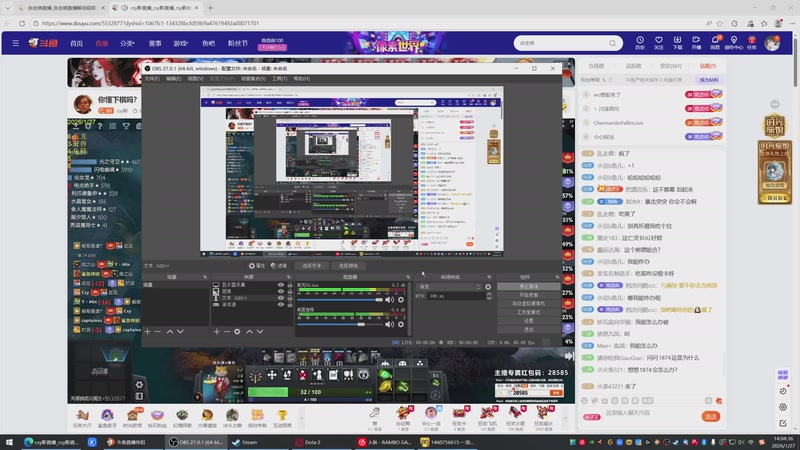
Task: Move selected OBS source down
Action: pyautogui.click(x=260, y=332)
